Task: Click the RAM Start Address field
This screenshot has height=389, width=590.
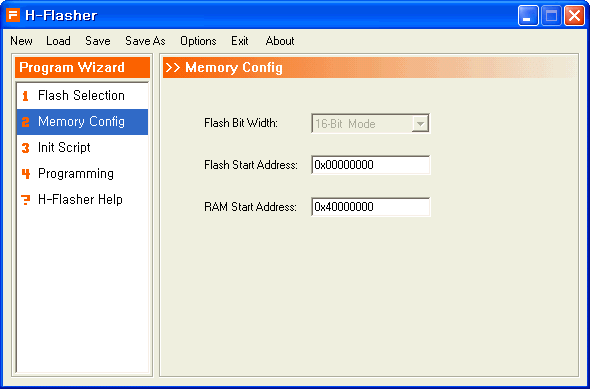Action: click(371, 207)
